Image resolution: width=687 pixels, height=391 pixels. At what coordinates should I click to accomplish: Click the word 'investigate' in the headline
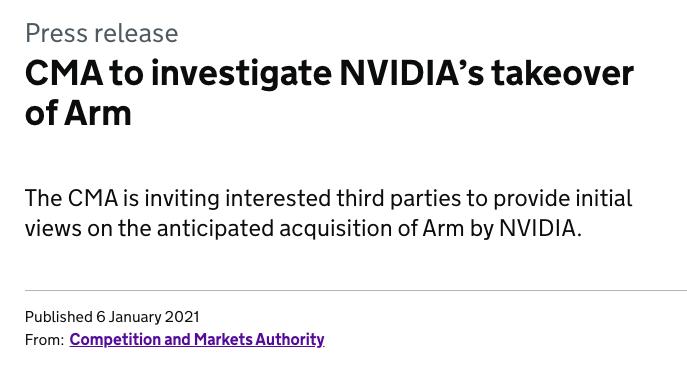pos(241,73)
